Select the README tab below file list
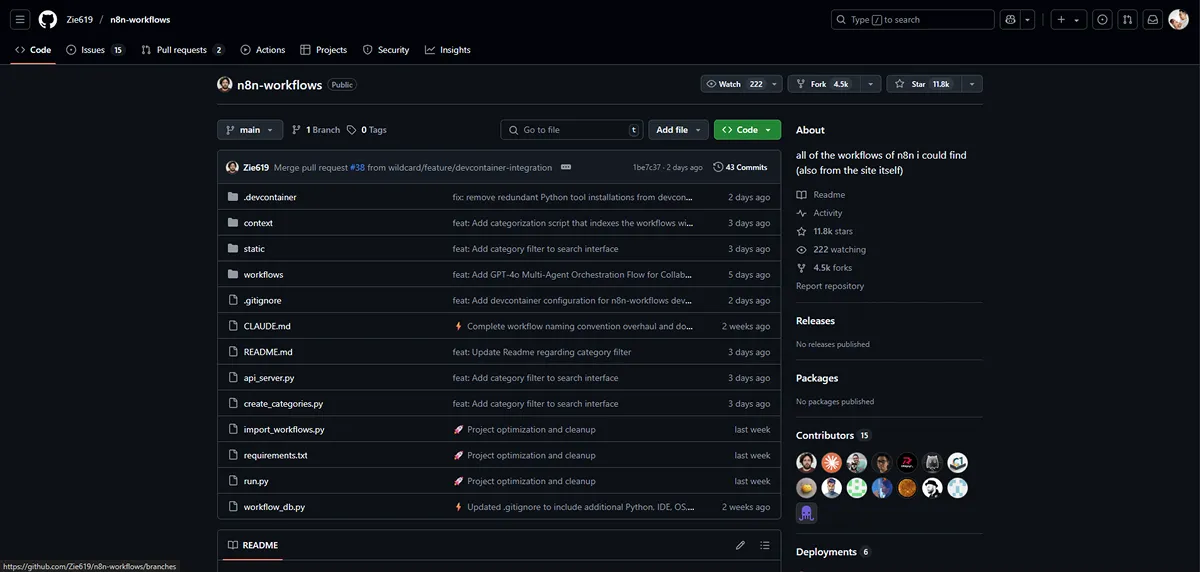The width and height of the screenshot is (1200, 573). coord(253,545)
